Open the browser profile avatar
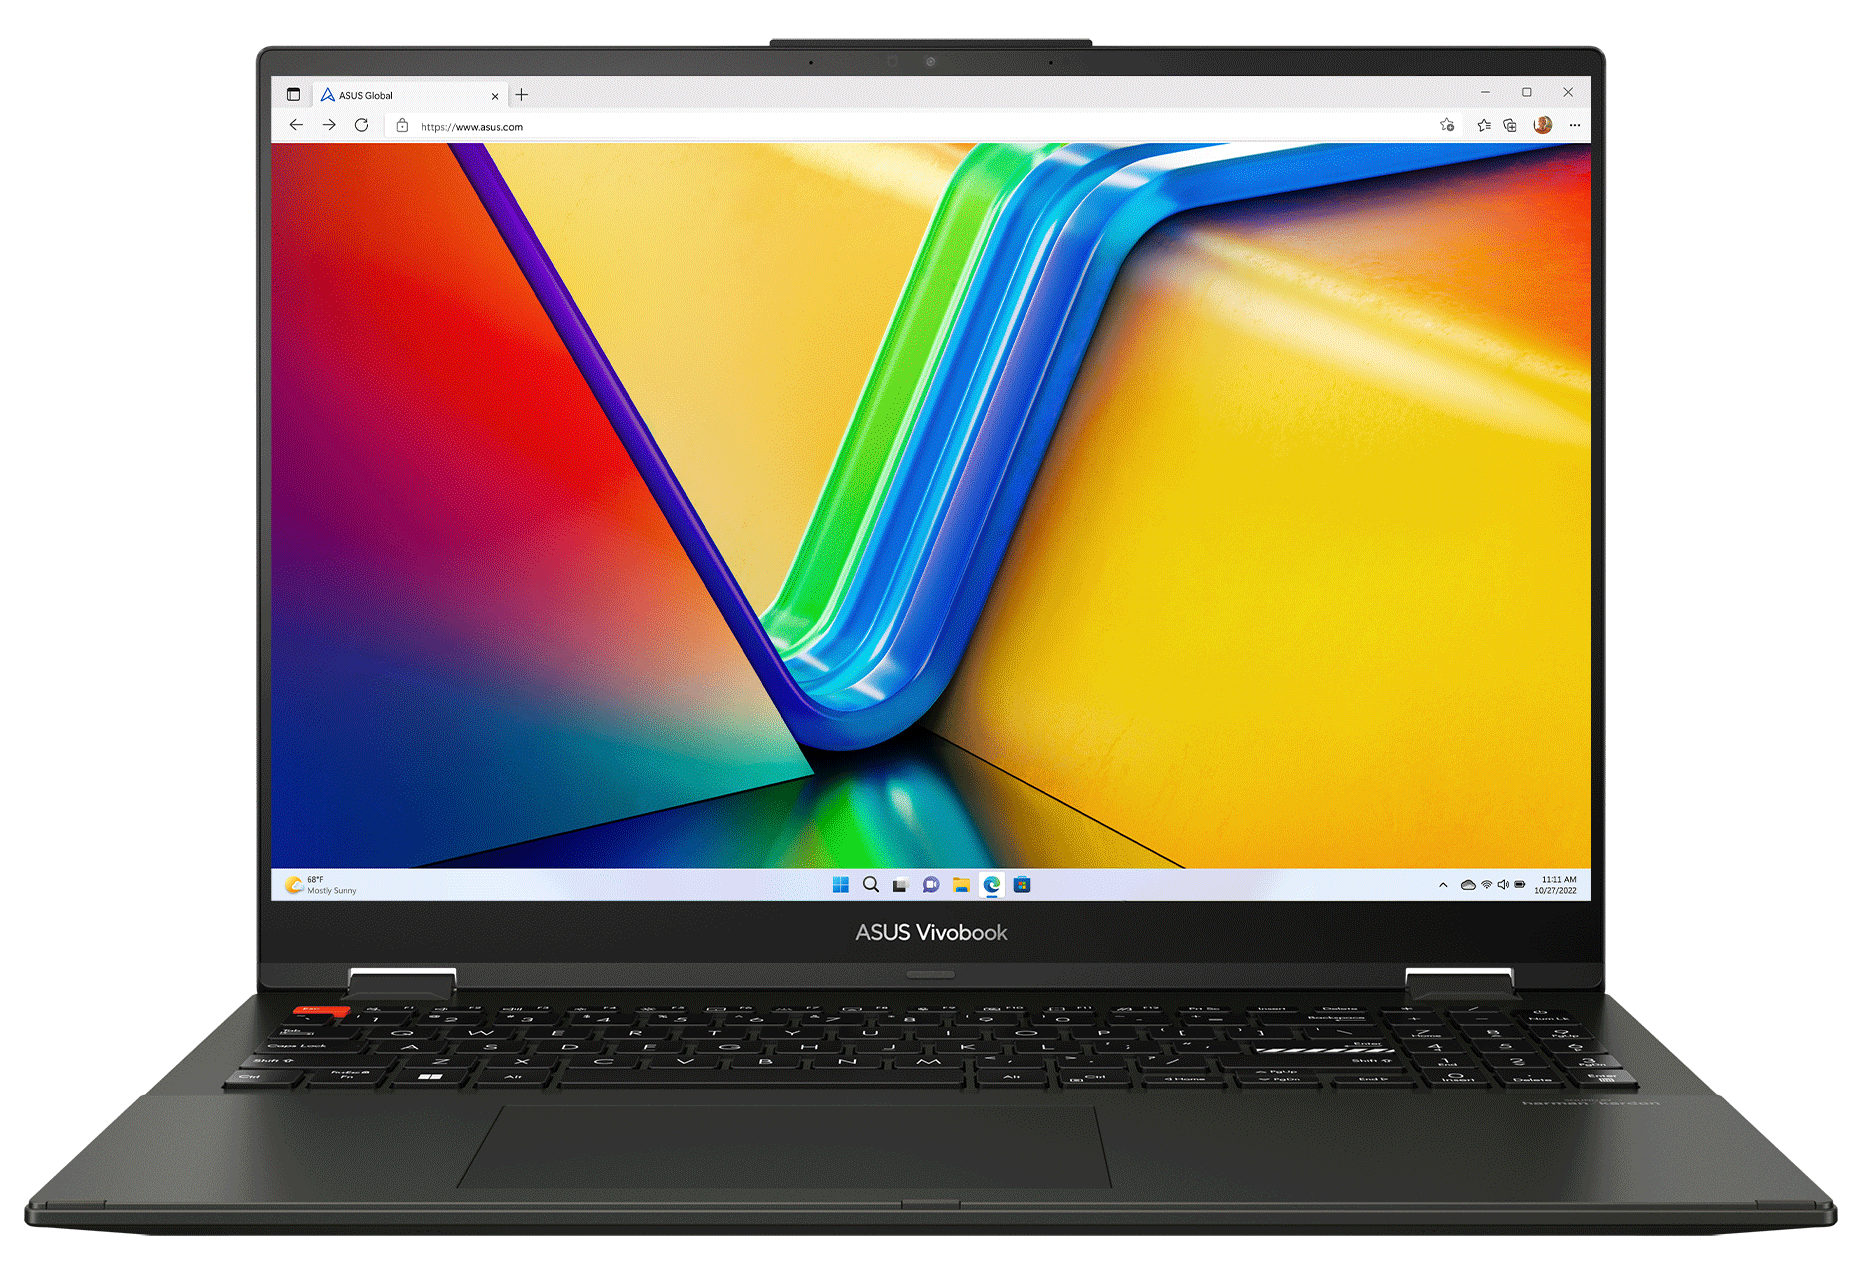Viewport: 1871px width, 1262px height. point(1543,125)
